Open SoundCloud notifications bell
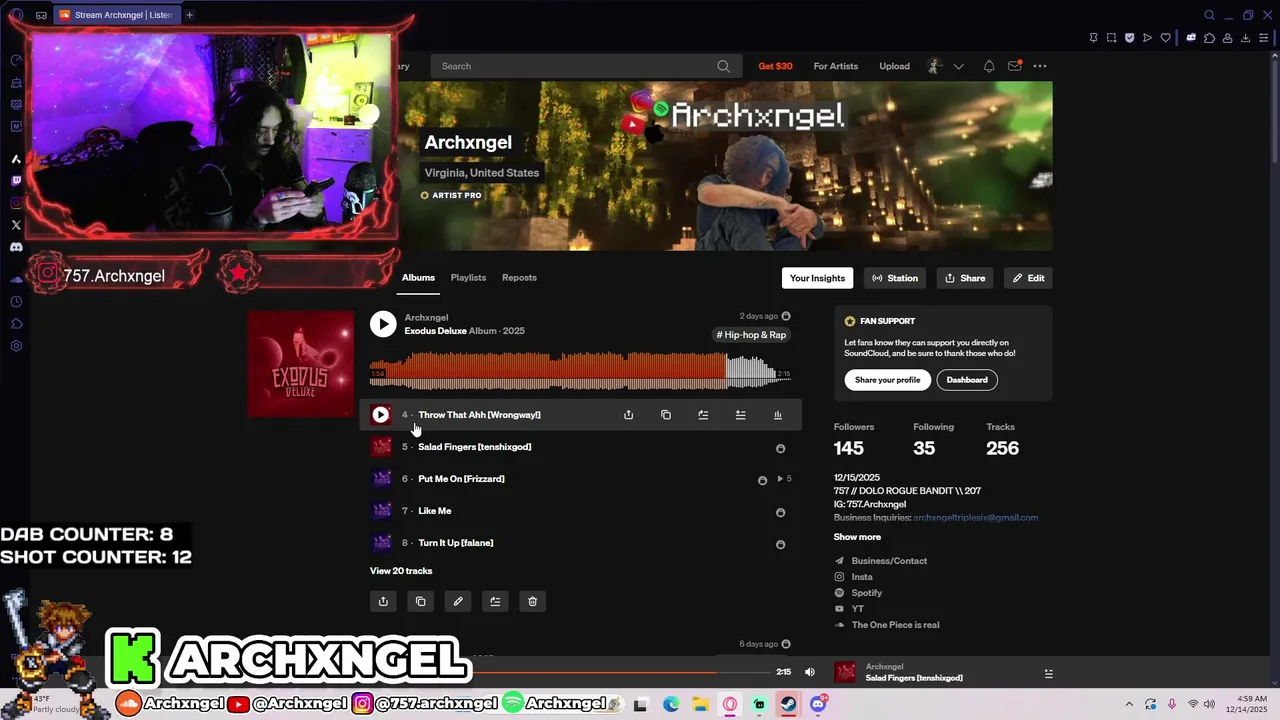1280x720 pixels. click(989, 66)
